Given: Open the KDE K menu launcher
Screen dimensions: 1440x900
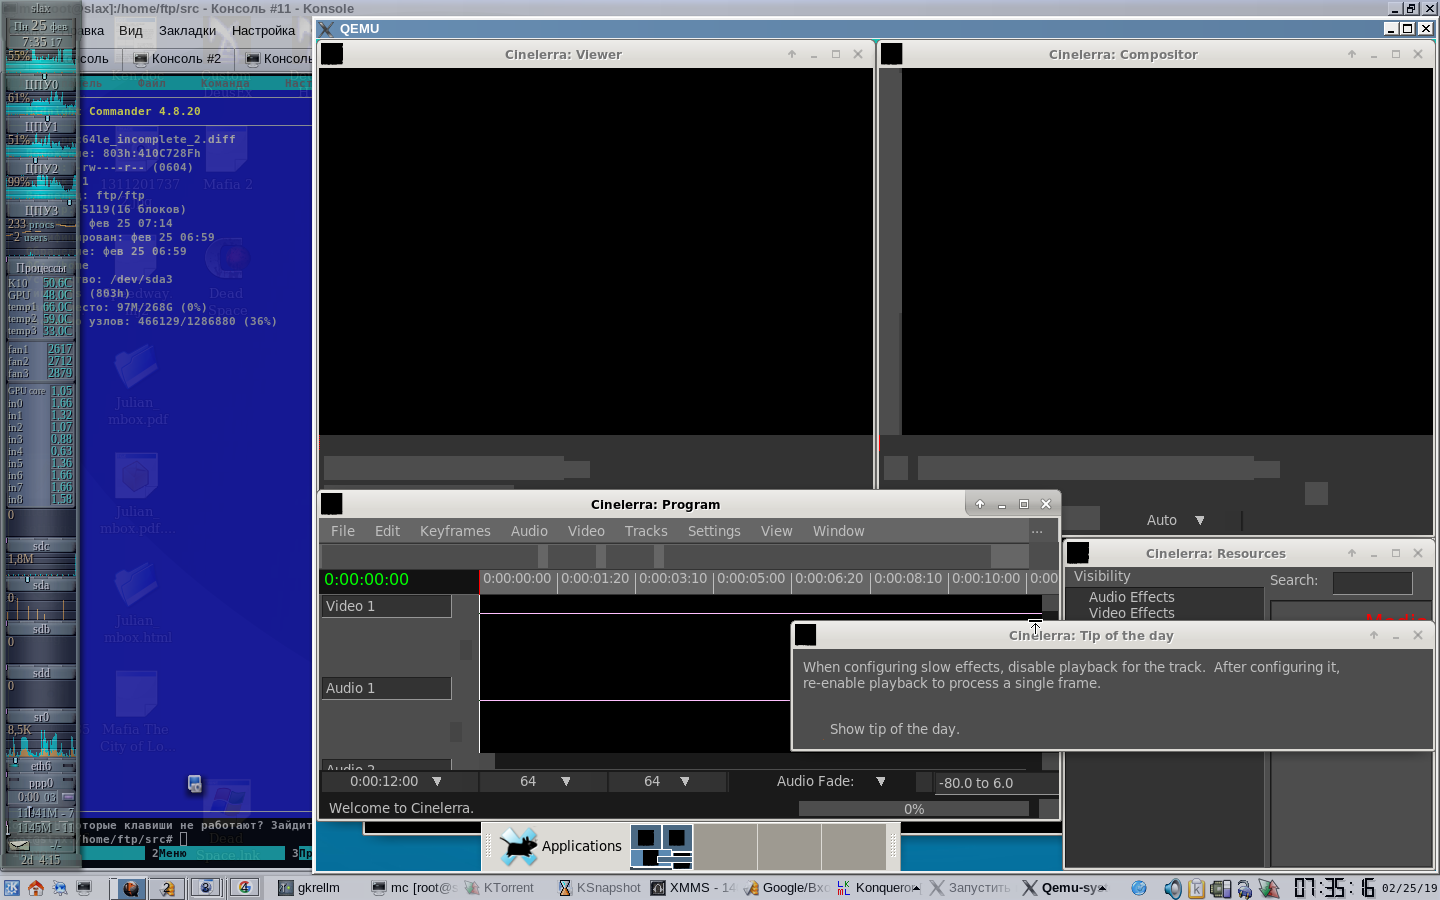Looking at the screenshot, I should pyautogui.click(x=12, y=888).
